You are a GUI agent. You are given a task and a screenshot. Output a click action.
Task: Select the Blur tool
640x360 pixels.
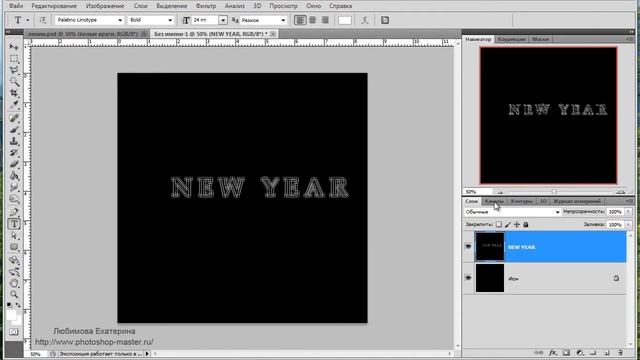[14, 188]
